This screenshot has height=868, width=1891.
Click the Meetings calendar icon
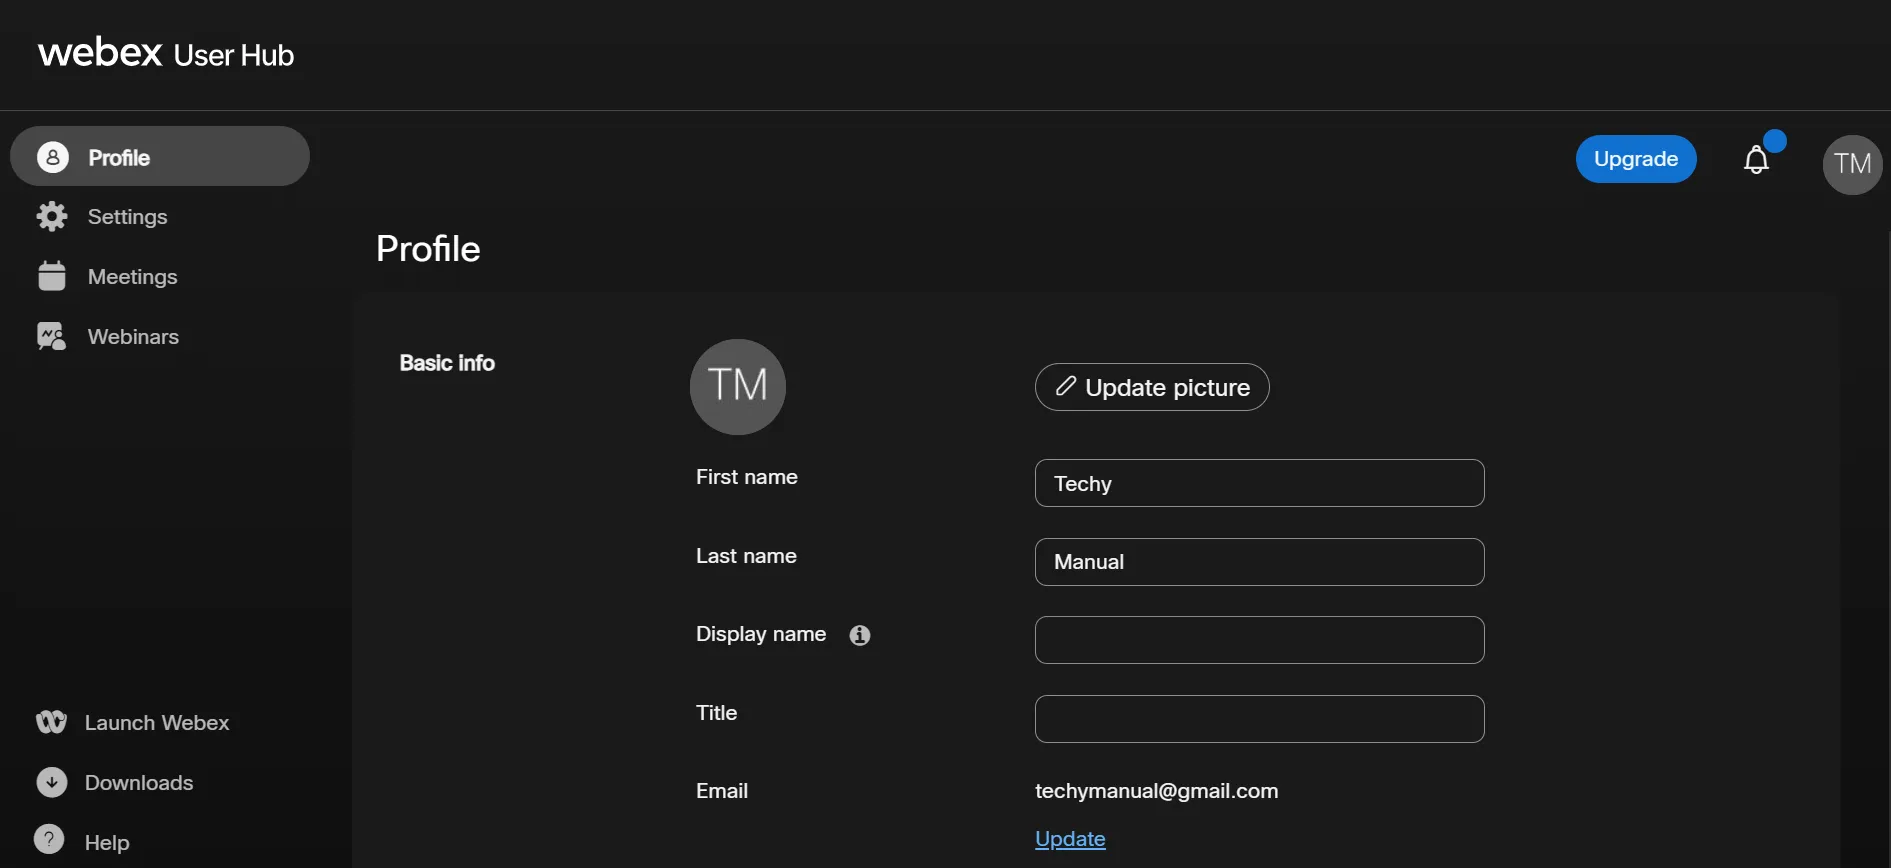tap(52, 276)
